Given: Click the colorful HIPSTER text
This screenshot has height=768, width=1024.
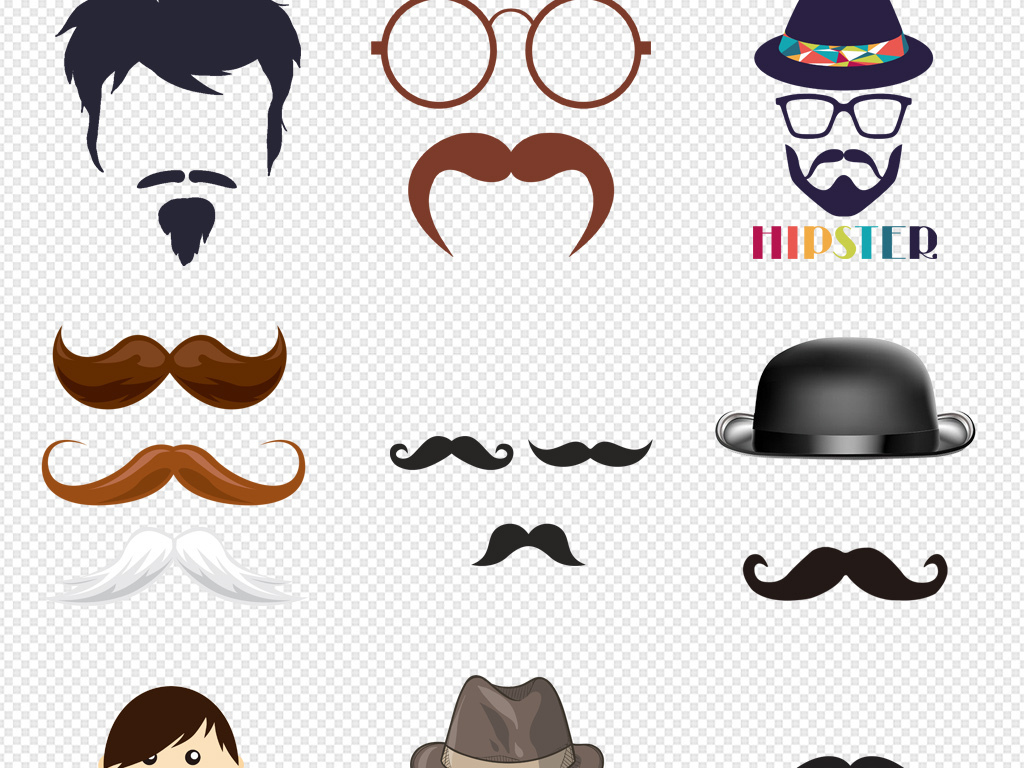Looking at the screenshot, I should click(x=844, y=242).
